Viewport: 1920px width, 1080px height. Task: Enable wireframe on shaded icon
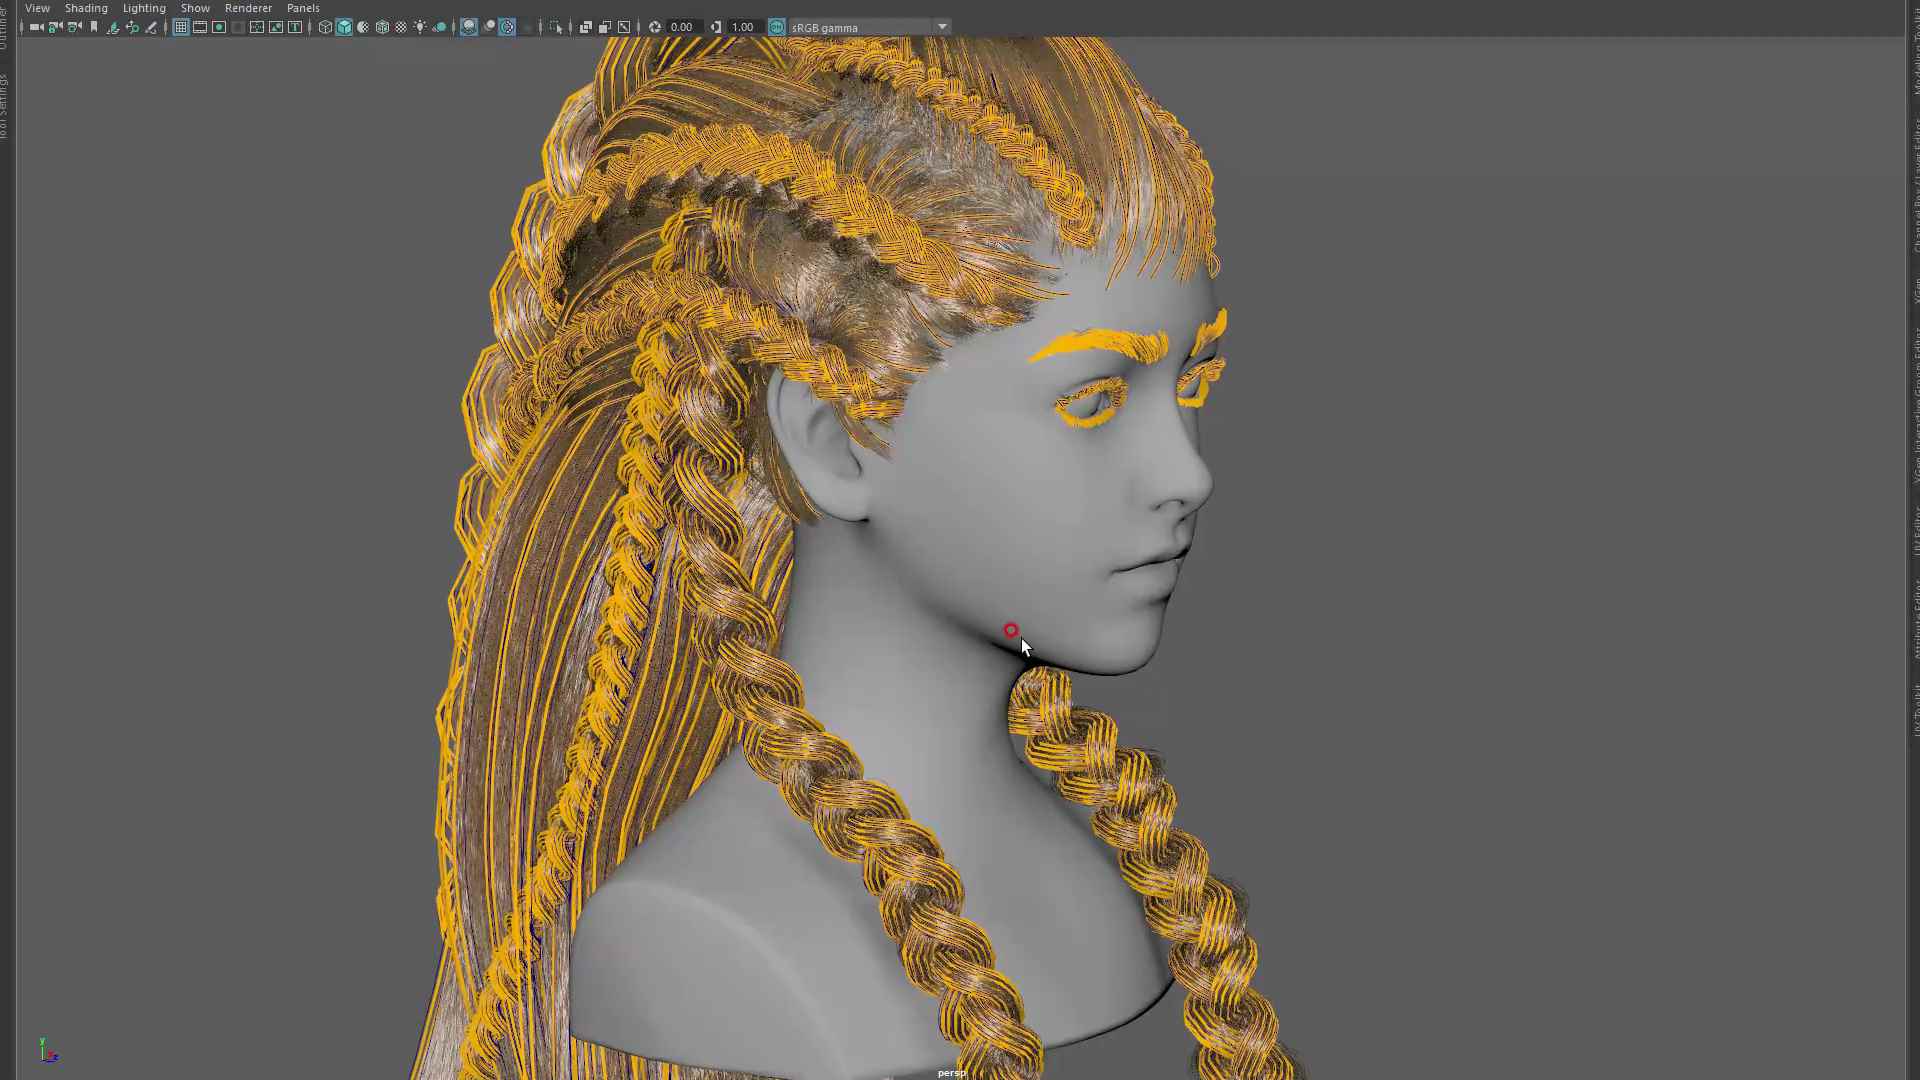pyautogui.click(x=382, y=27)
